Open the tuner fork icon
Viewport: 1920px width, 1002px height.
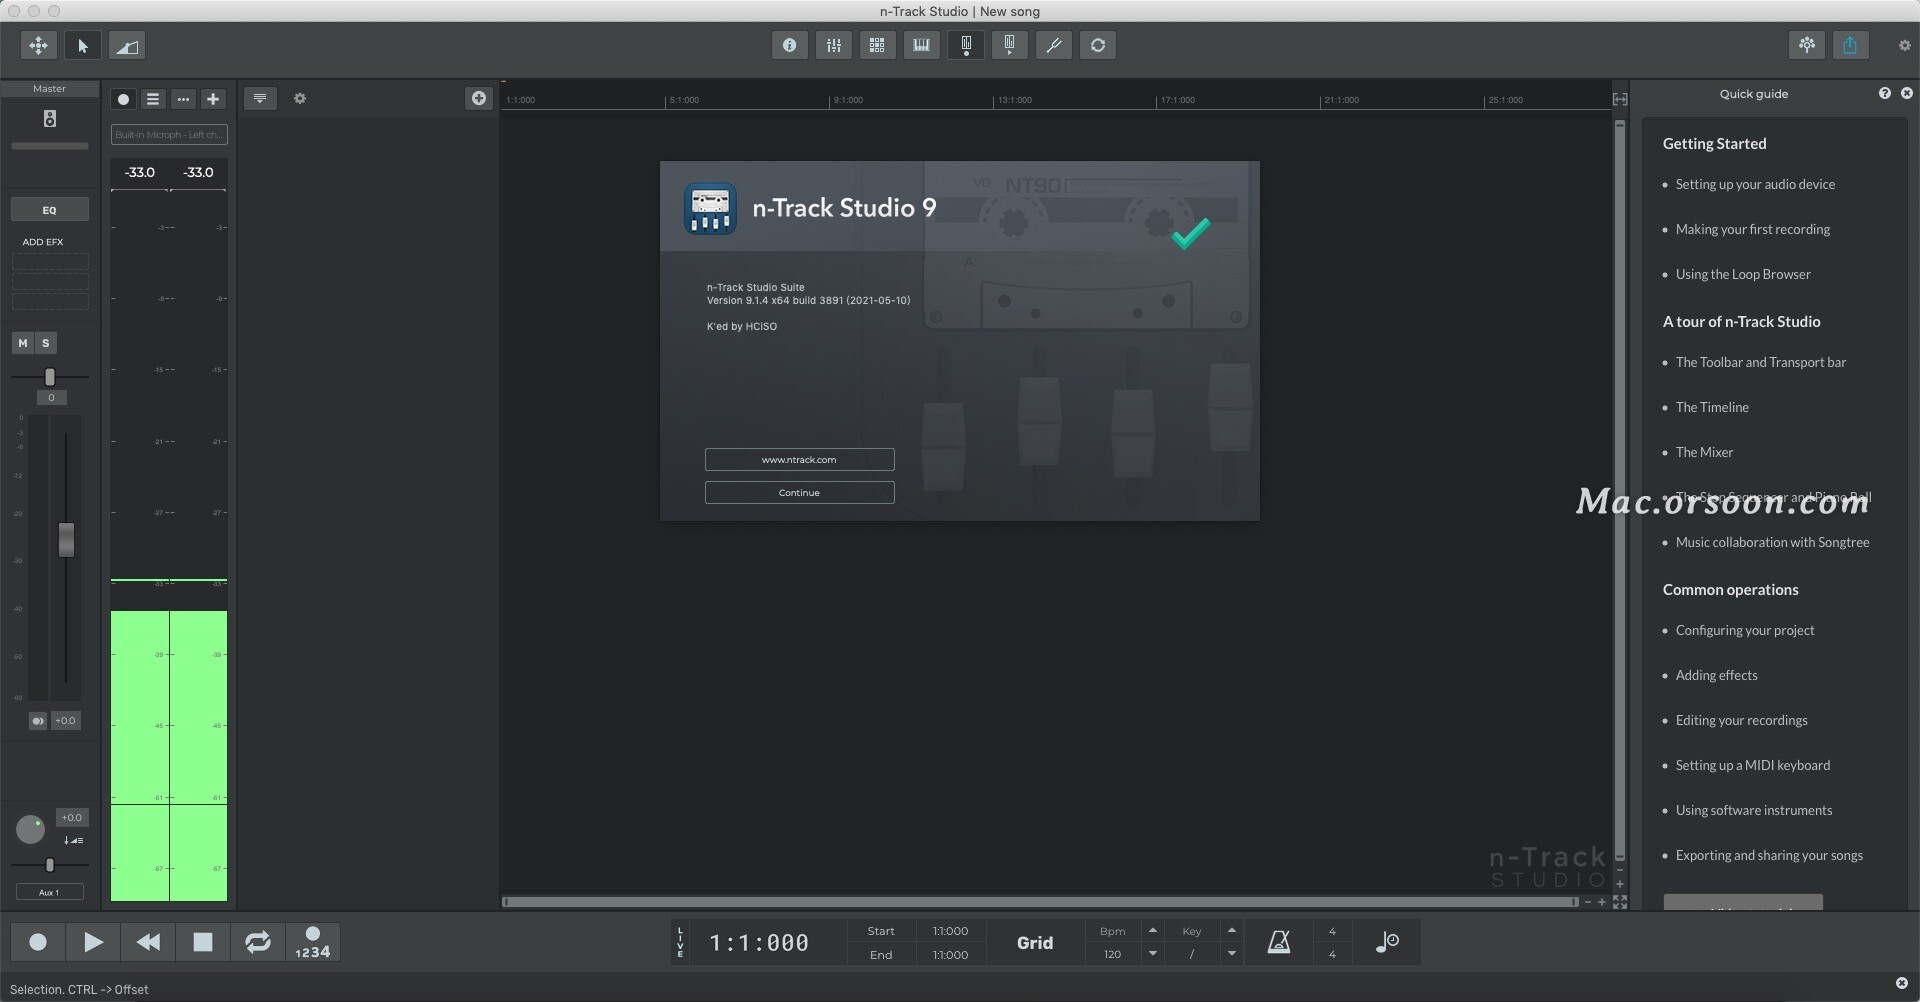point(1054,45)
